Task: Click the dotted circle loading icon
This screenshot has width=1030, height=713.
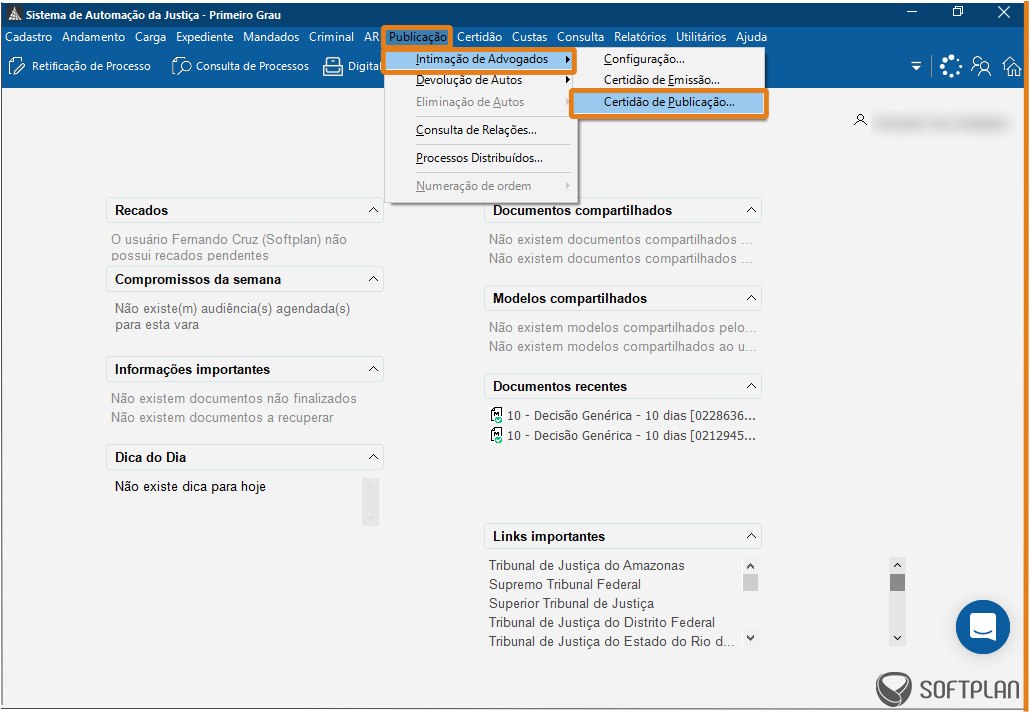Action: tap(950, 66)
